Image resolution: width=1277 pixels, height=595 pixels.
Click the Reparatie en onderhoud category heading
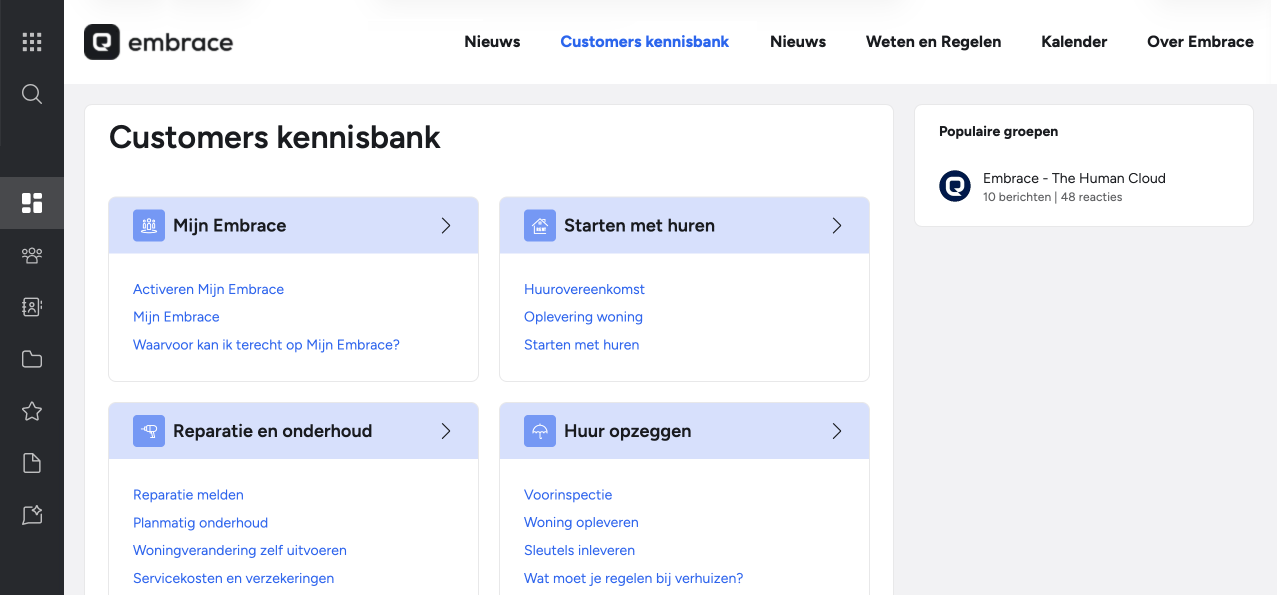[x=272, y=431]
